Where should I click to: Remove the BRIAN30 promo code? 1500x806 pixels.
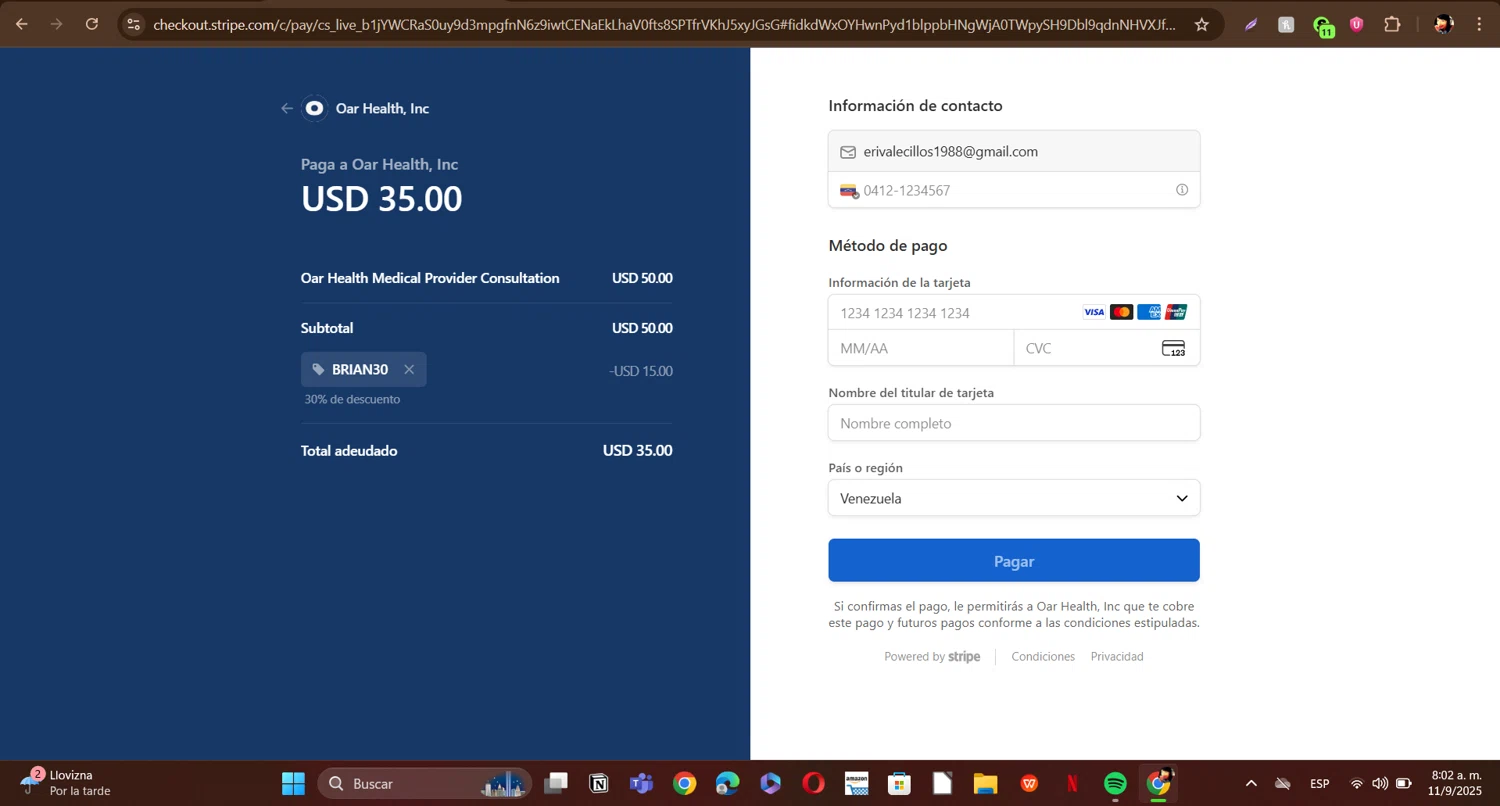pos(409,370)
